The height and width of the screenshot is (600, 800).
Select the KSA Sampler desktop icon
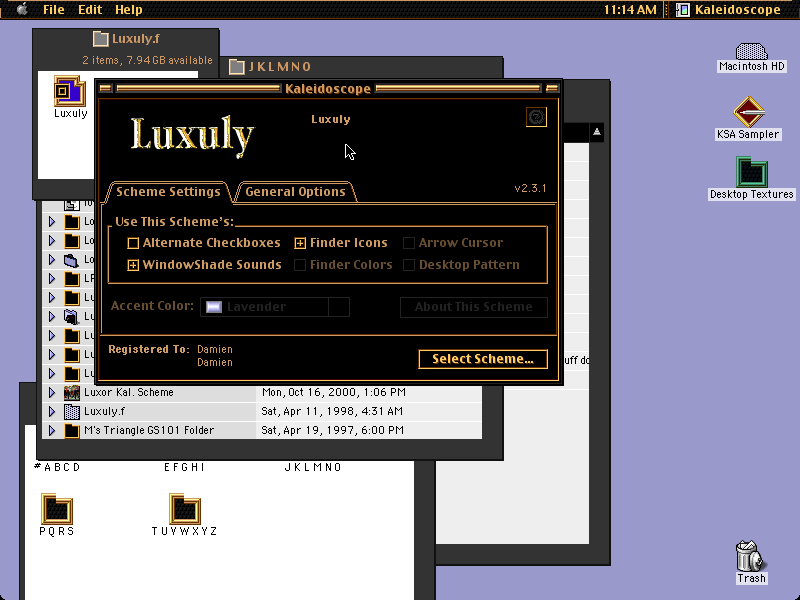[748, 112]
